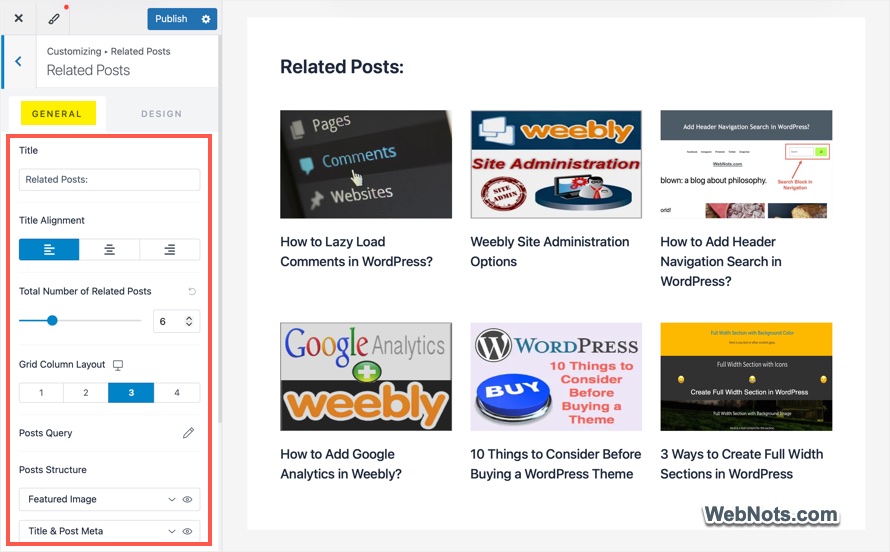Click the brush design options icon

pyautogui.click(x=54, y=19)
